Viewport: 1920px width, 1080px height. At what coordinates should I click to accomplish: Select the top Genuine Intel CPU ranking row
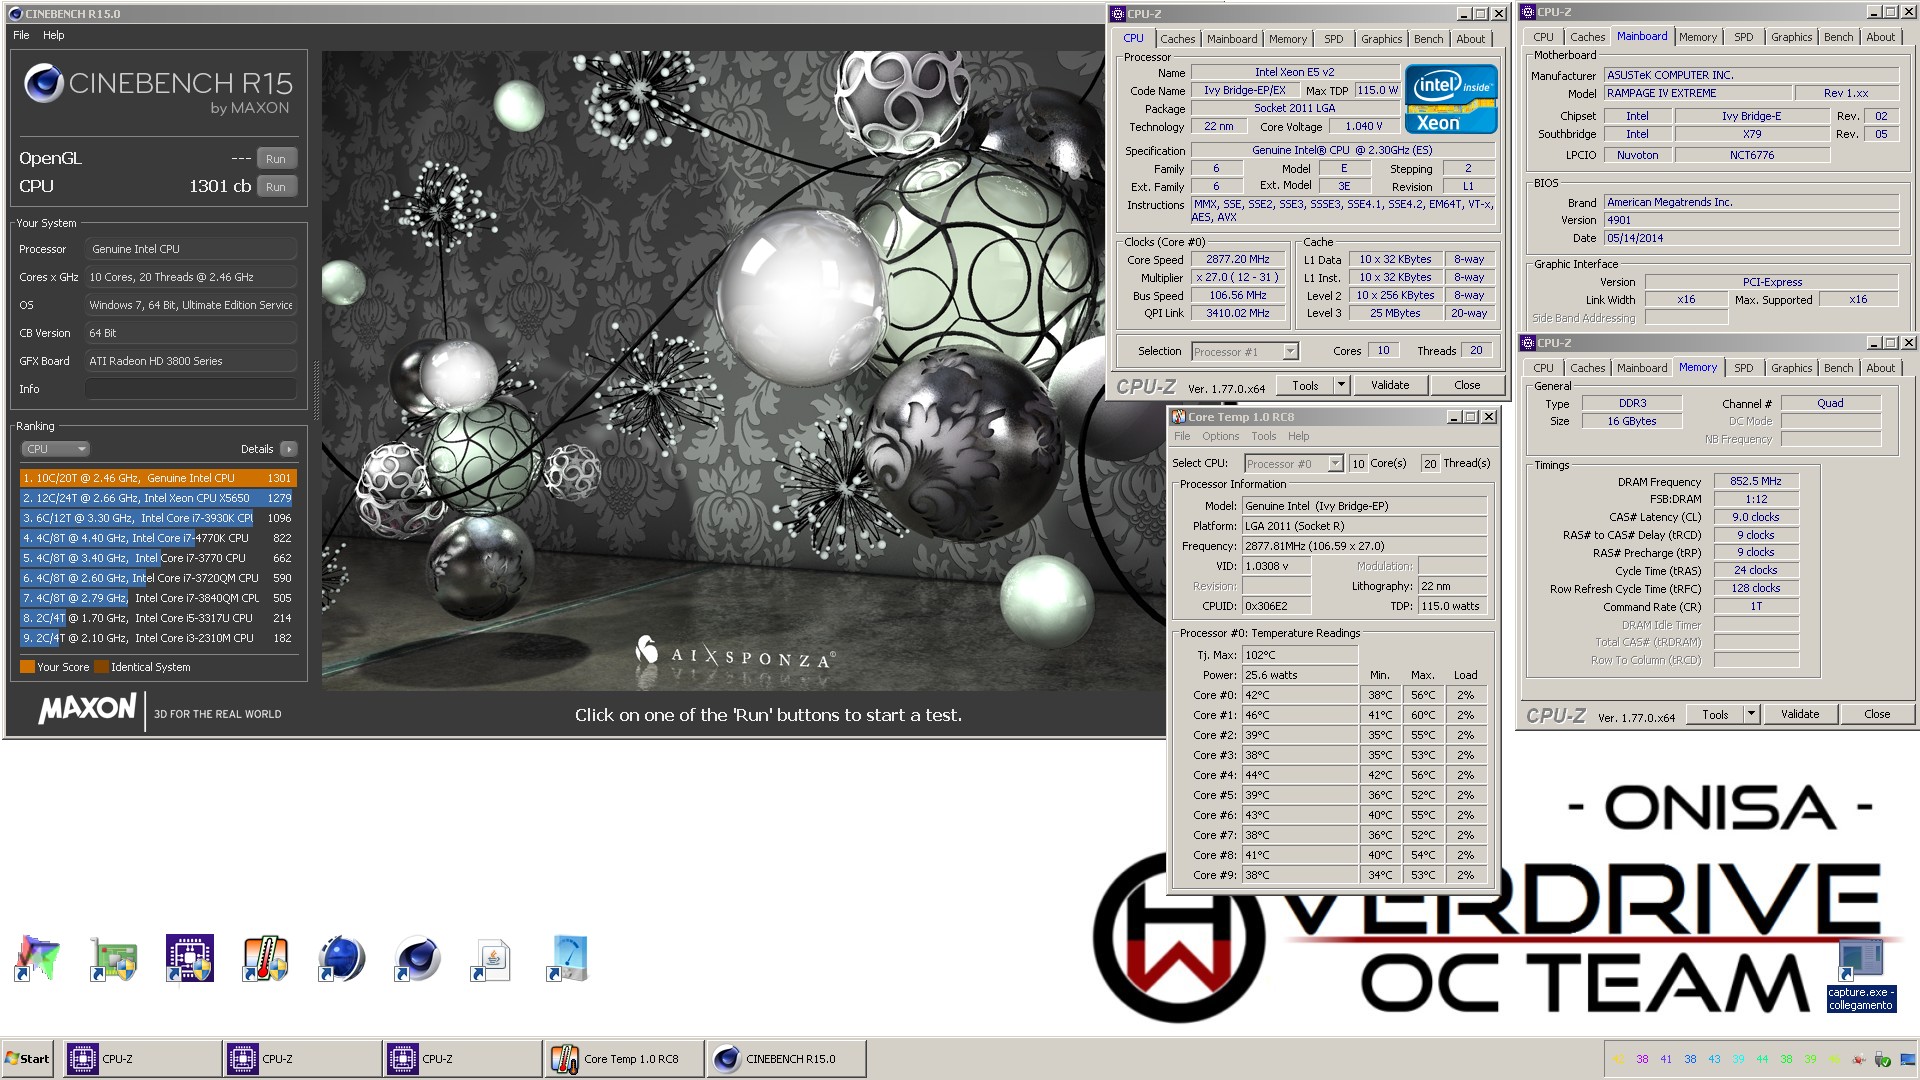(x=158, y=478)
